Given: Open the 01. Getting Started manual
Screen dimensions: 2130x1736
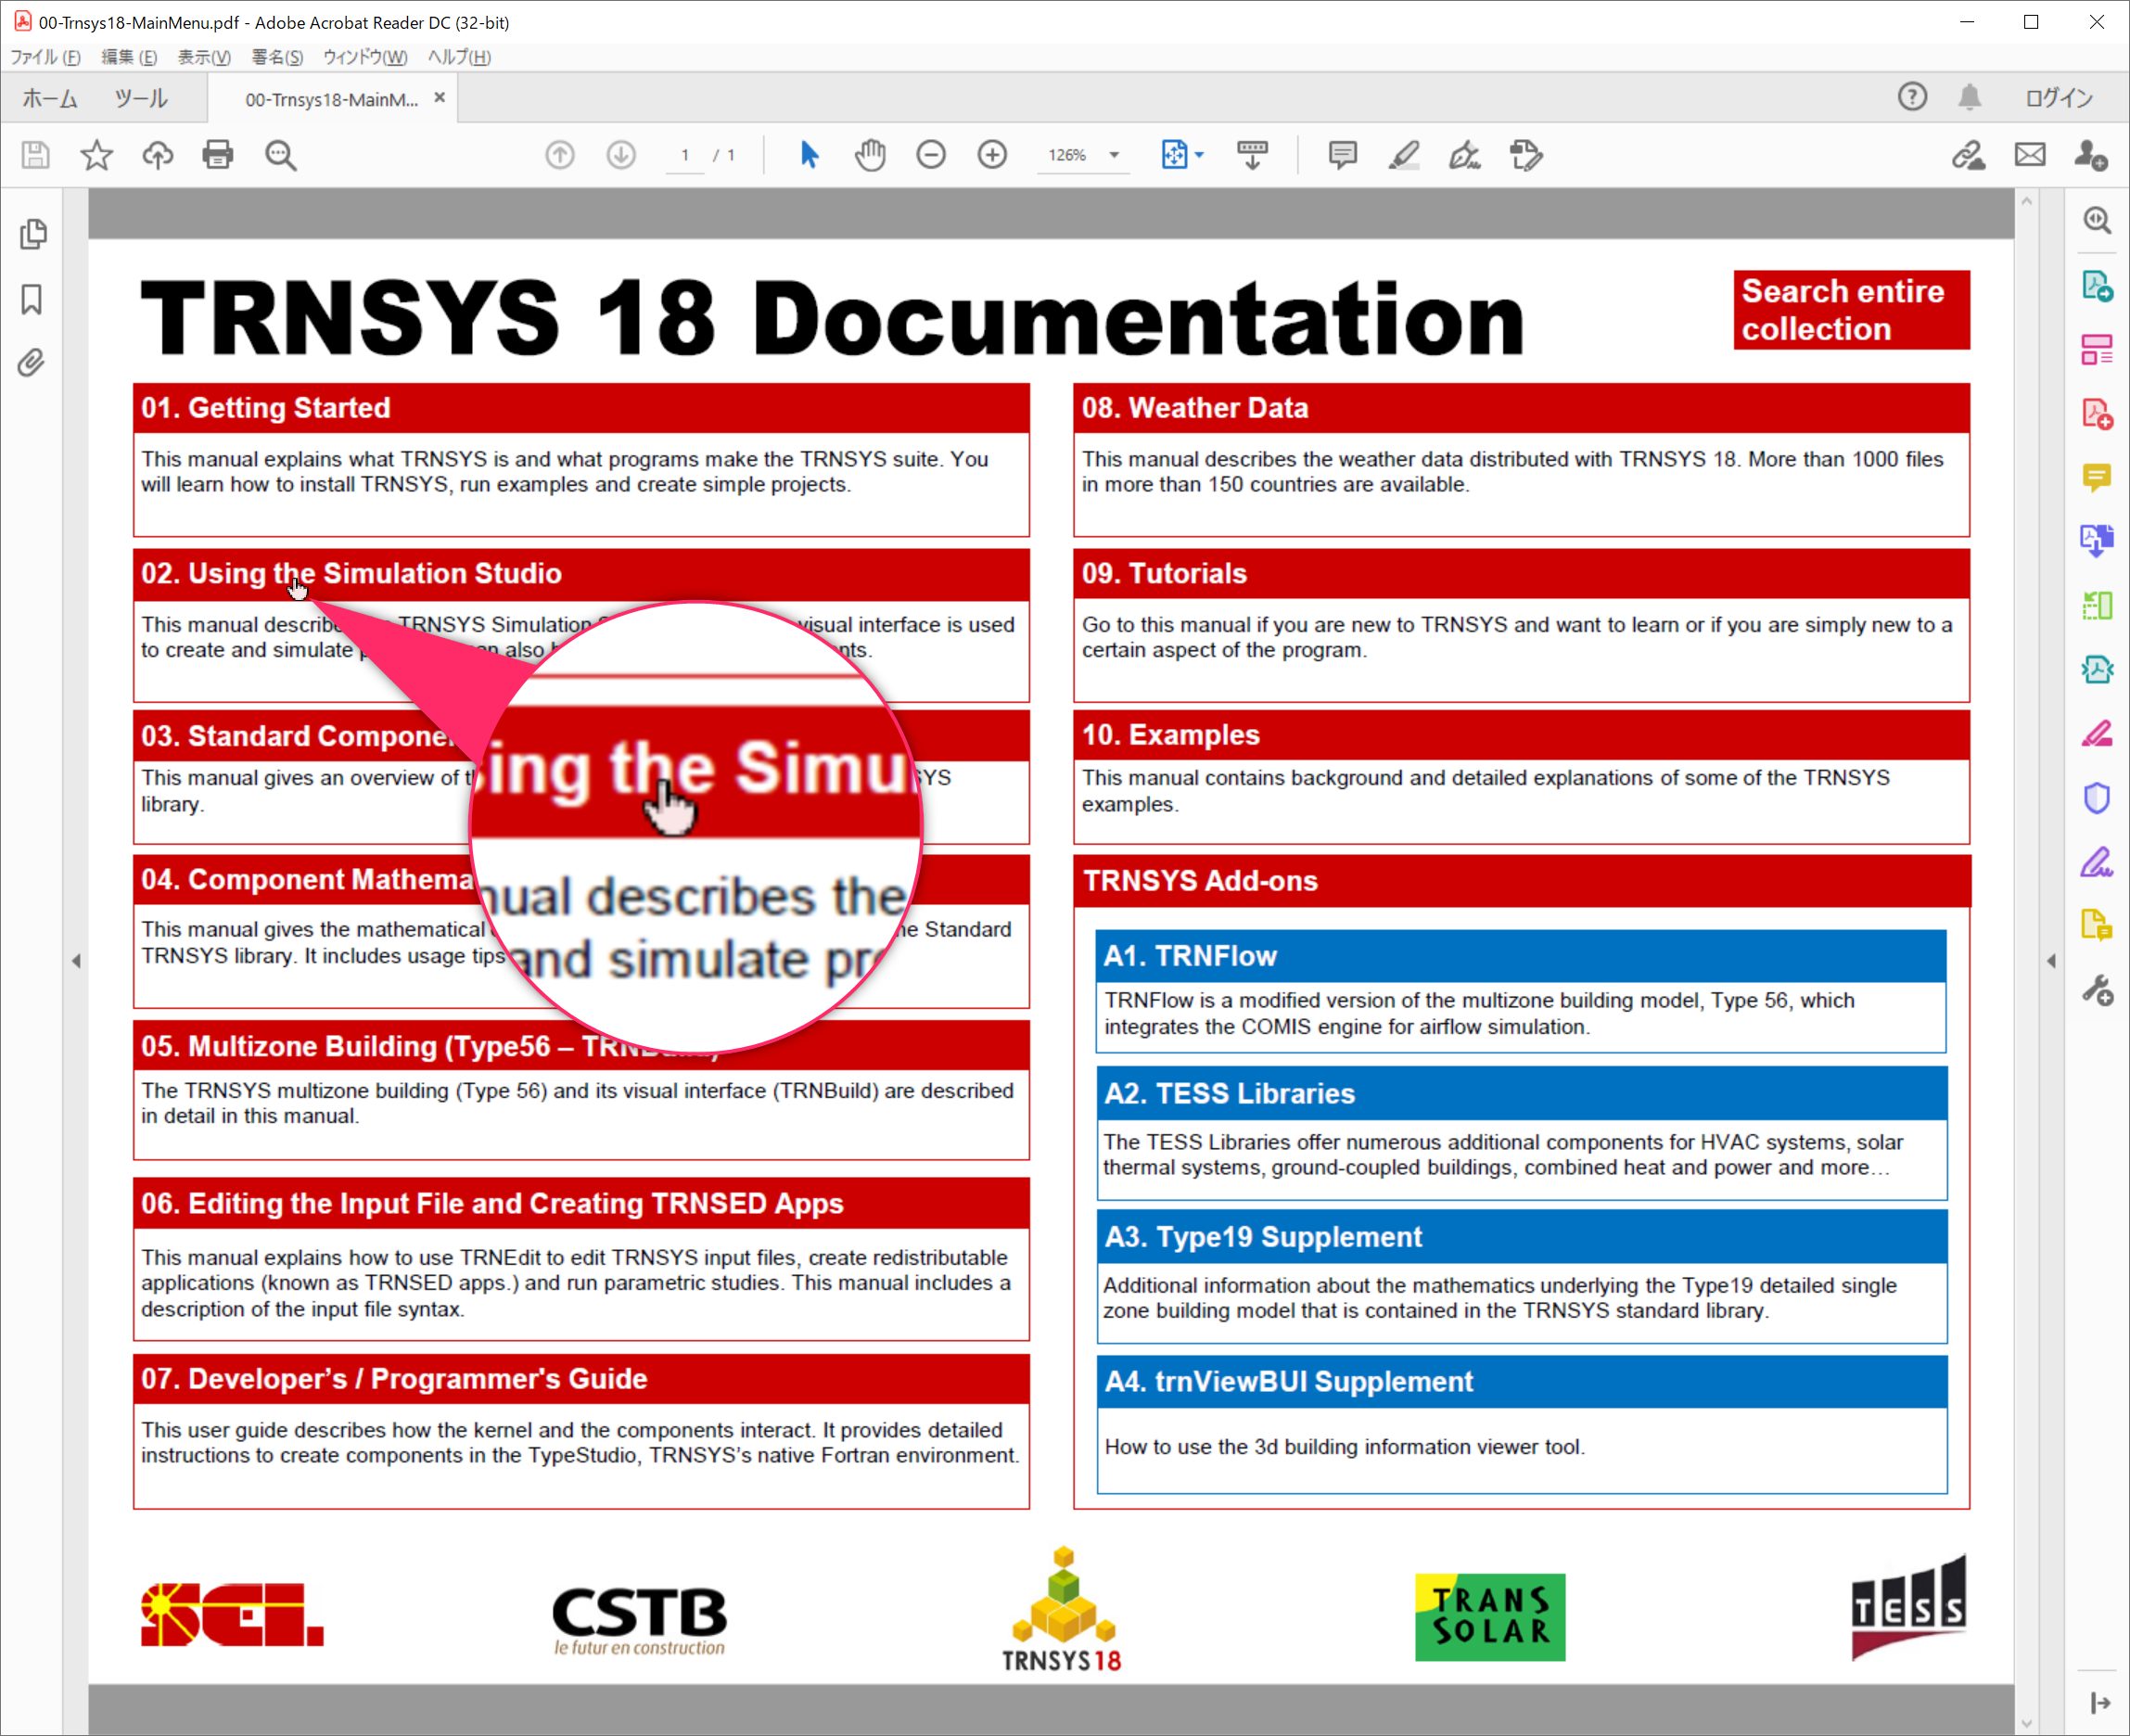Looking at the screenshot, I should (x=581, y=408).
